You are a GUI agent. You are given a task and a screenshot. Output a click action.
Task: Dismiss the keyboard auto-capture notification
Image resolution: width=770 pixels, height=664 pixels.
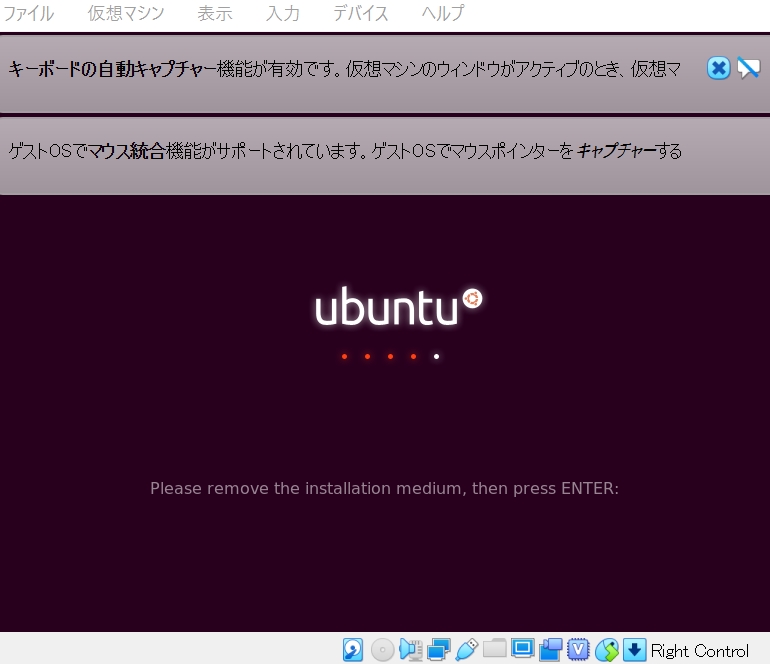pyautogui.click(x=718, y=68)
